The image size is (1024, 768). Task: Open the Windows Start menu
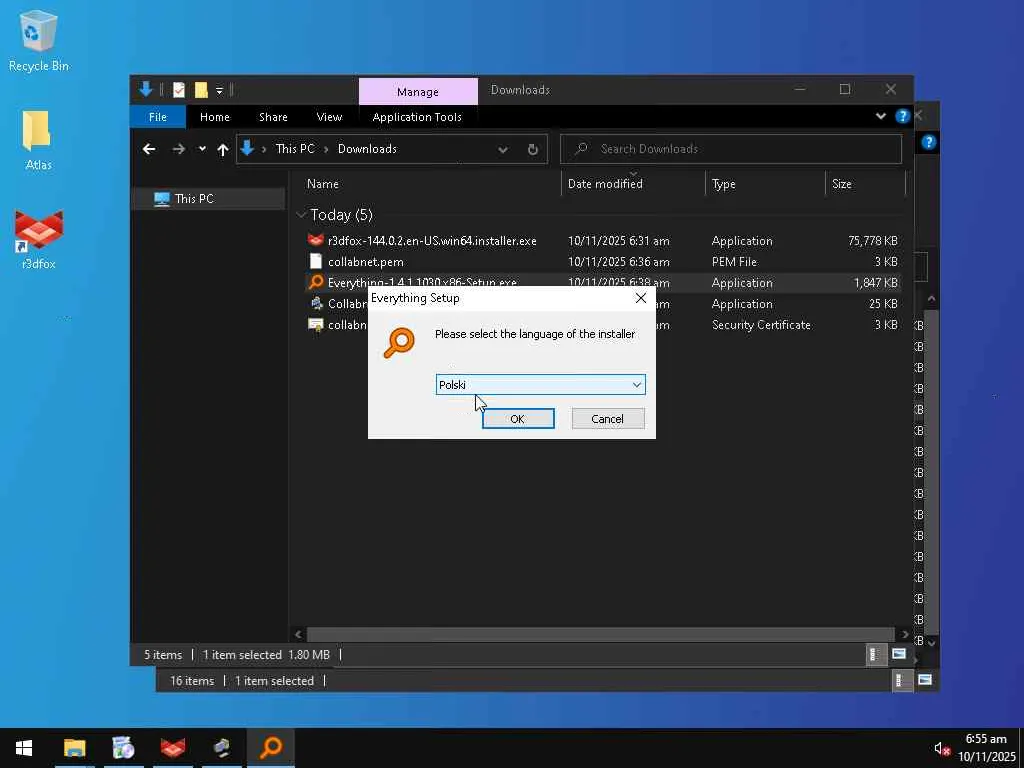(x=24, y=748)
